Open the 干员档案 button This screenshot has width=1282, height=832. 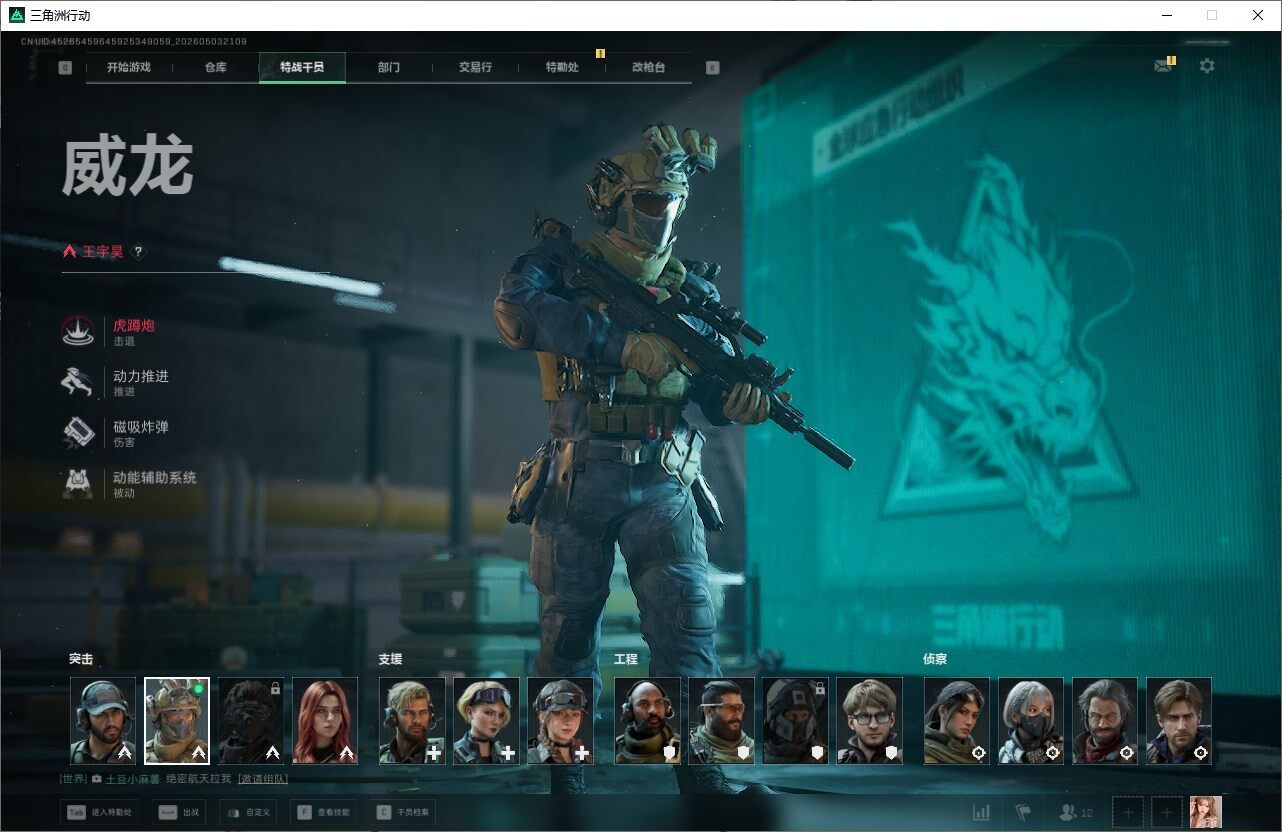[x=403, y=813]
